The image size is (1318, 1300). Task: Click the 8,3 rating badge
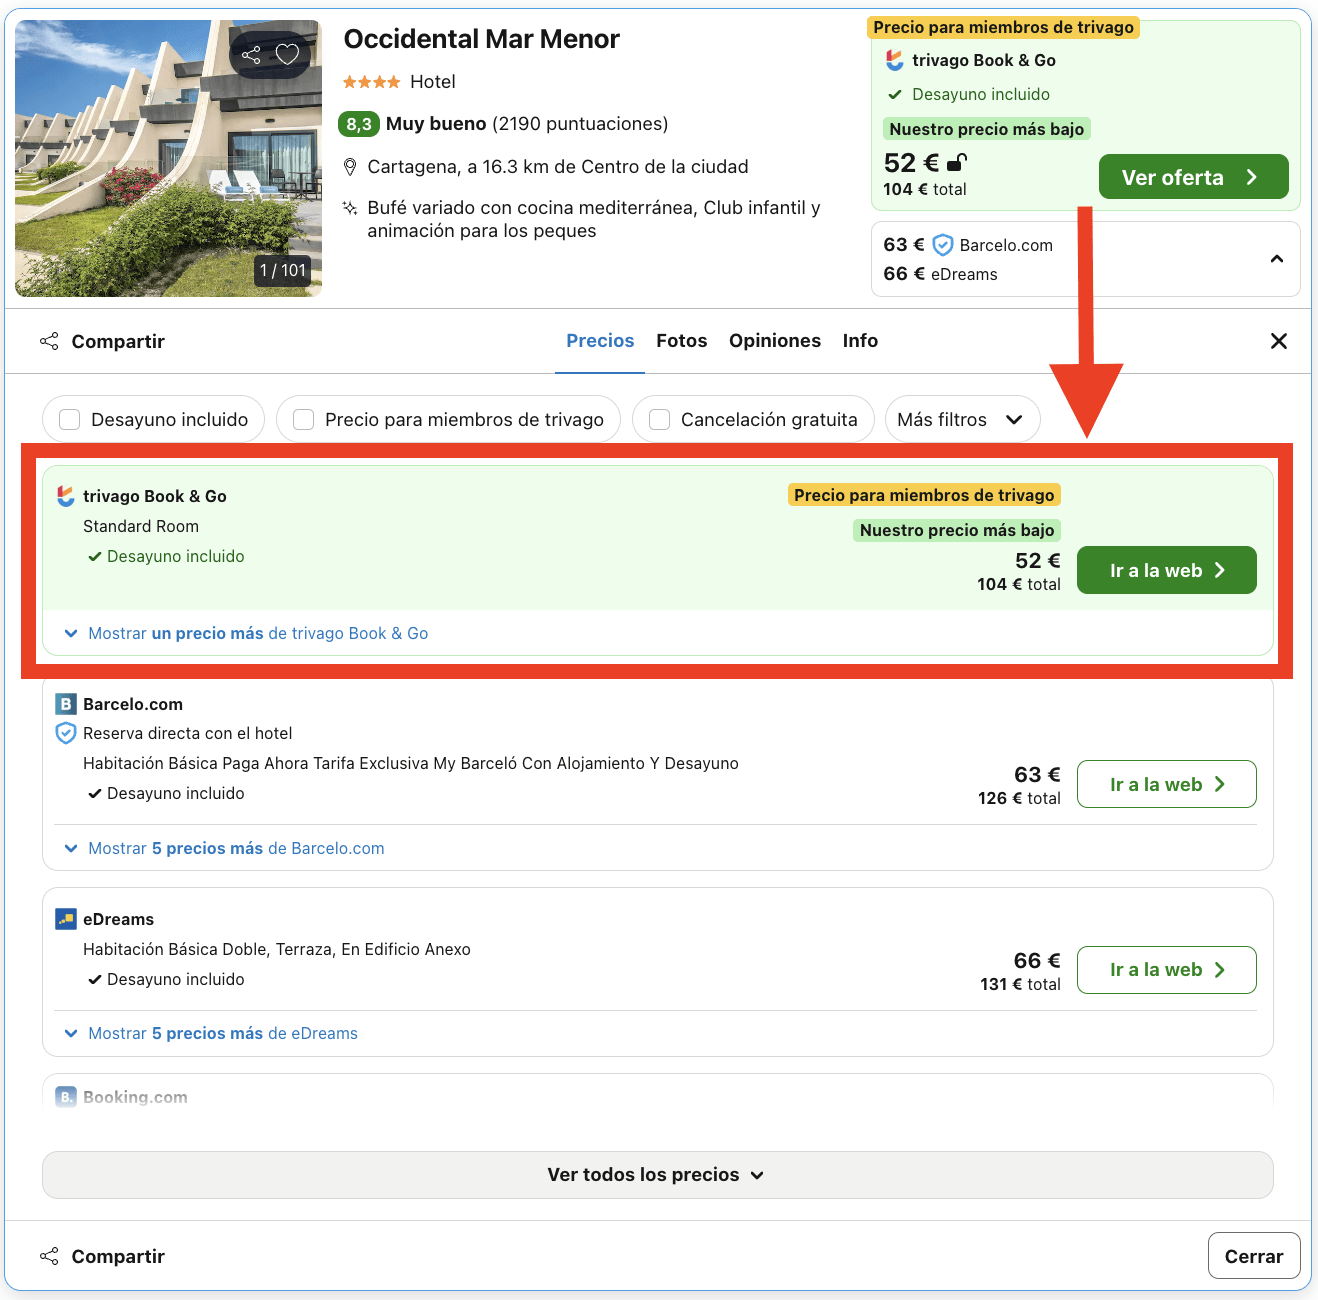coord(359,124)
